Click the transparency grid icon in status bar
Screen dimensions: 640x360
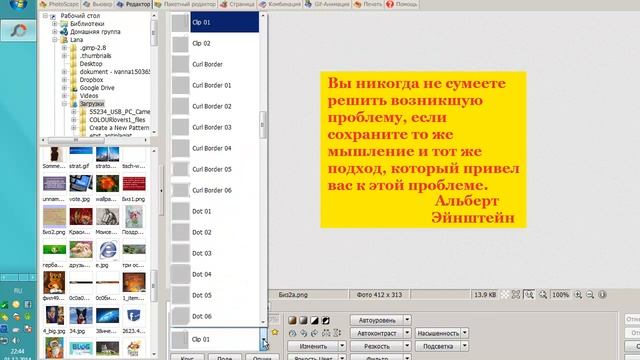tap(504, 294)
